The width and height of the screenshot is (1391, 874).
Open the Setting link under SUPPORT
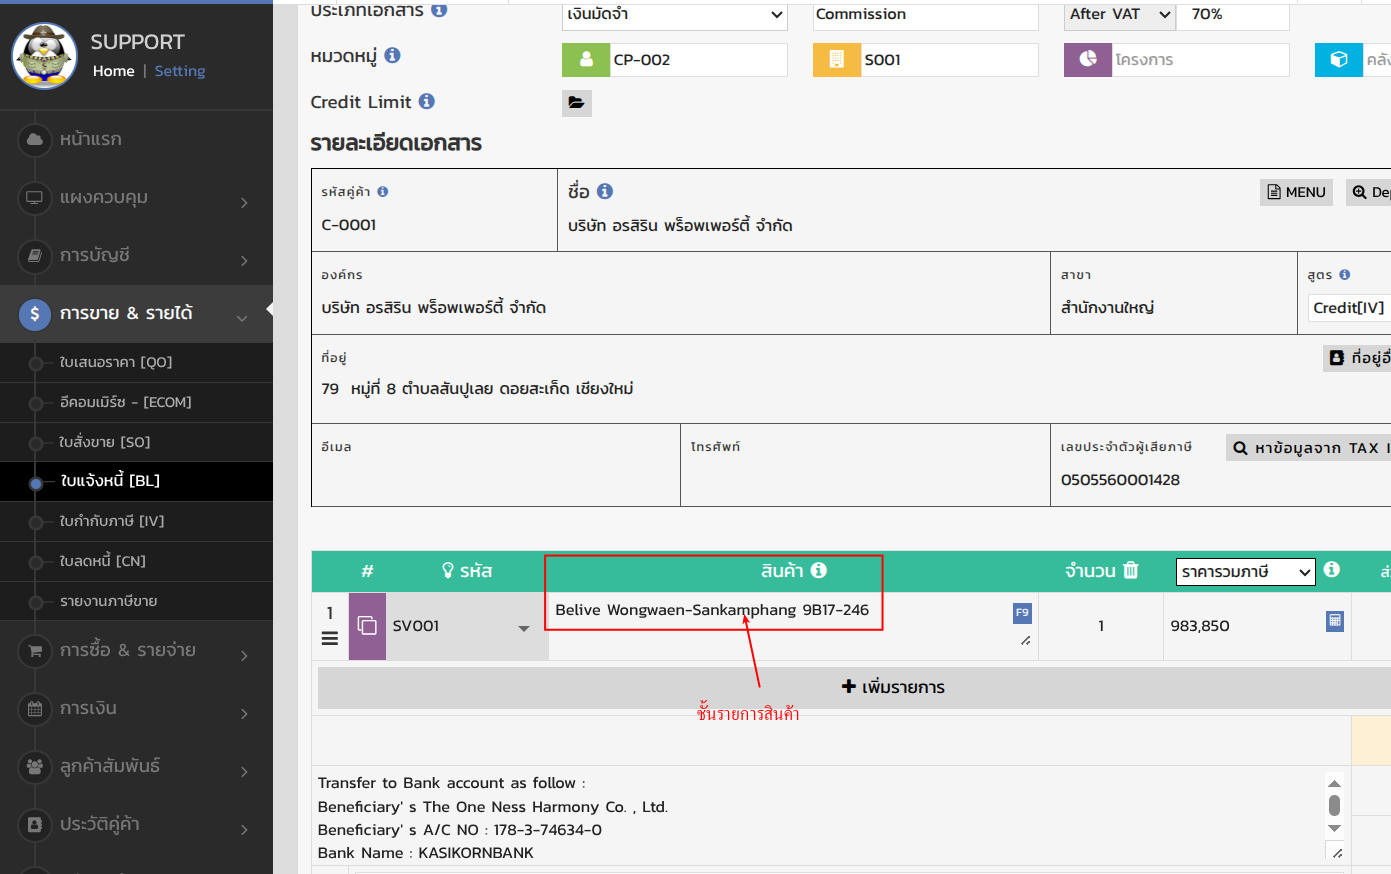point(180,71)
